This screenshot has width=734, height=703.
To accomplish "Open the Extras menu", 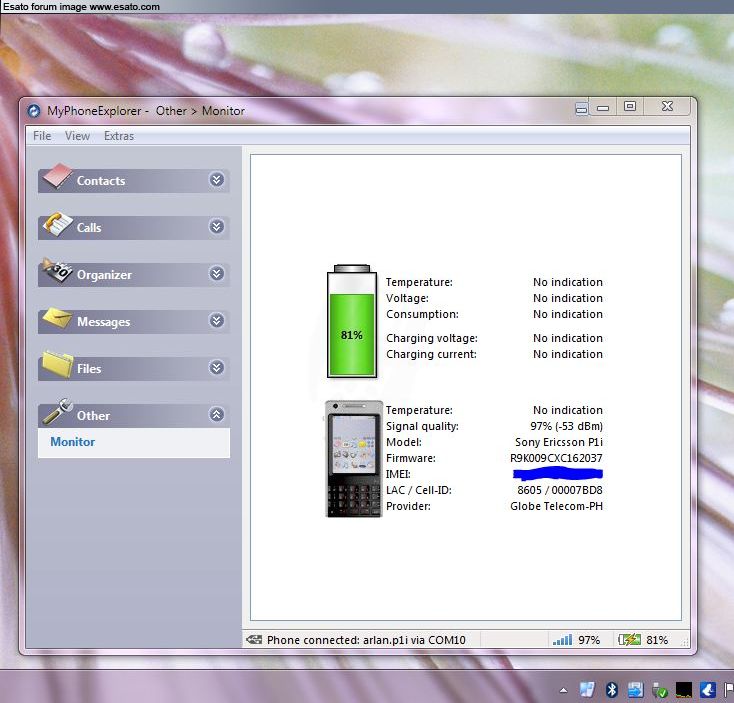I will click(118, 136).
